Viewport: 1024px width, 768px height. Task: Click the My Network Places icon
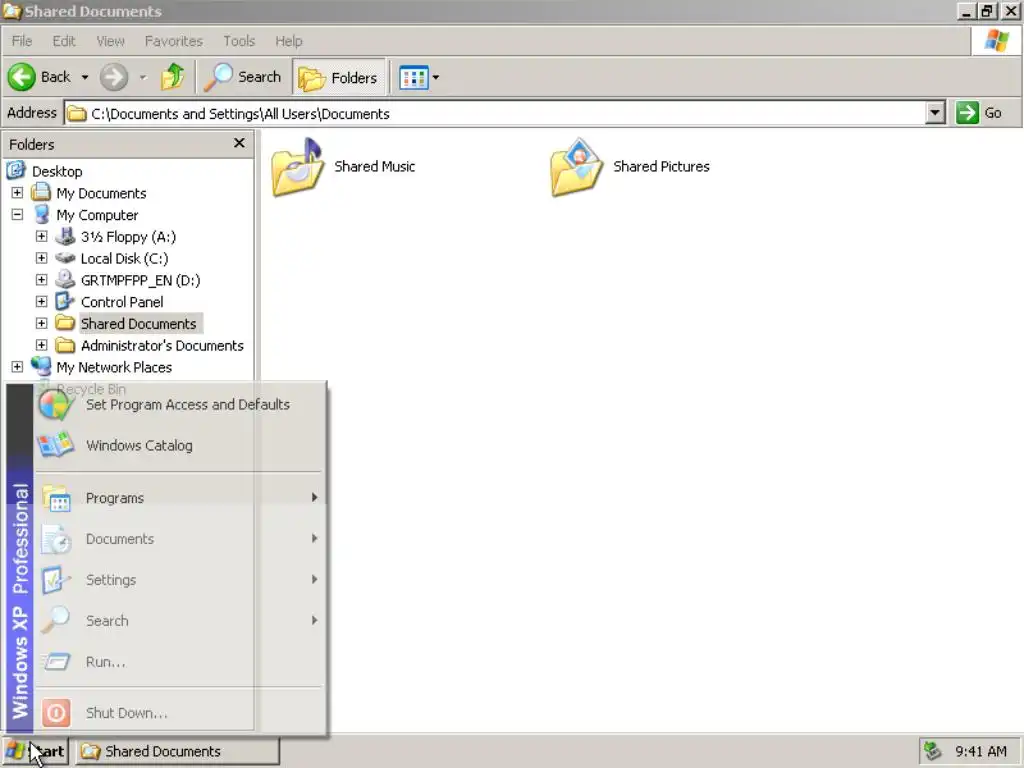pyautogui.click(x=41, y=366)
